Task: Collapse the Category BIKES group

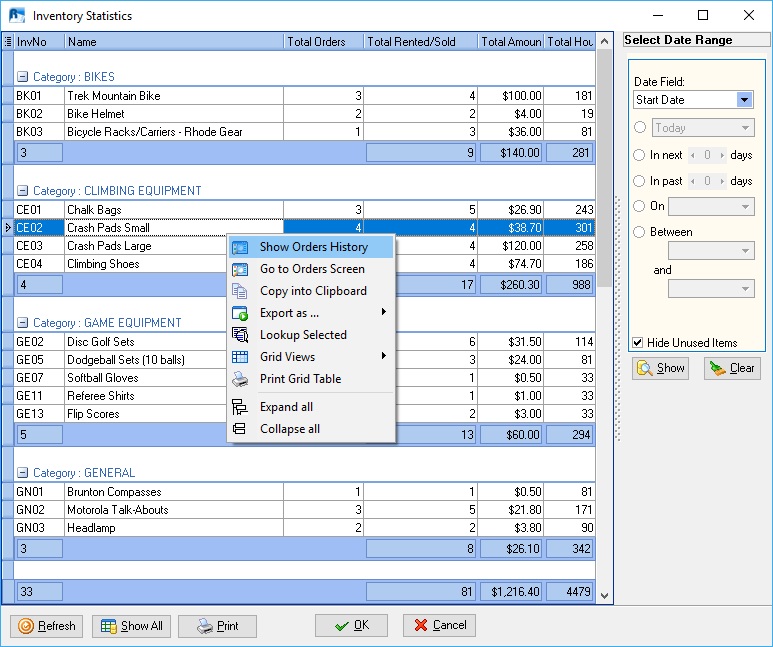Action: [23, 77]
